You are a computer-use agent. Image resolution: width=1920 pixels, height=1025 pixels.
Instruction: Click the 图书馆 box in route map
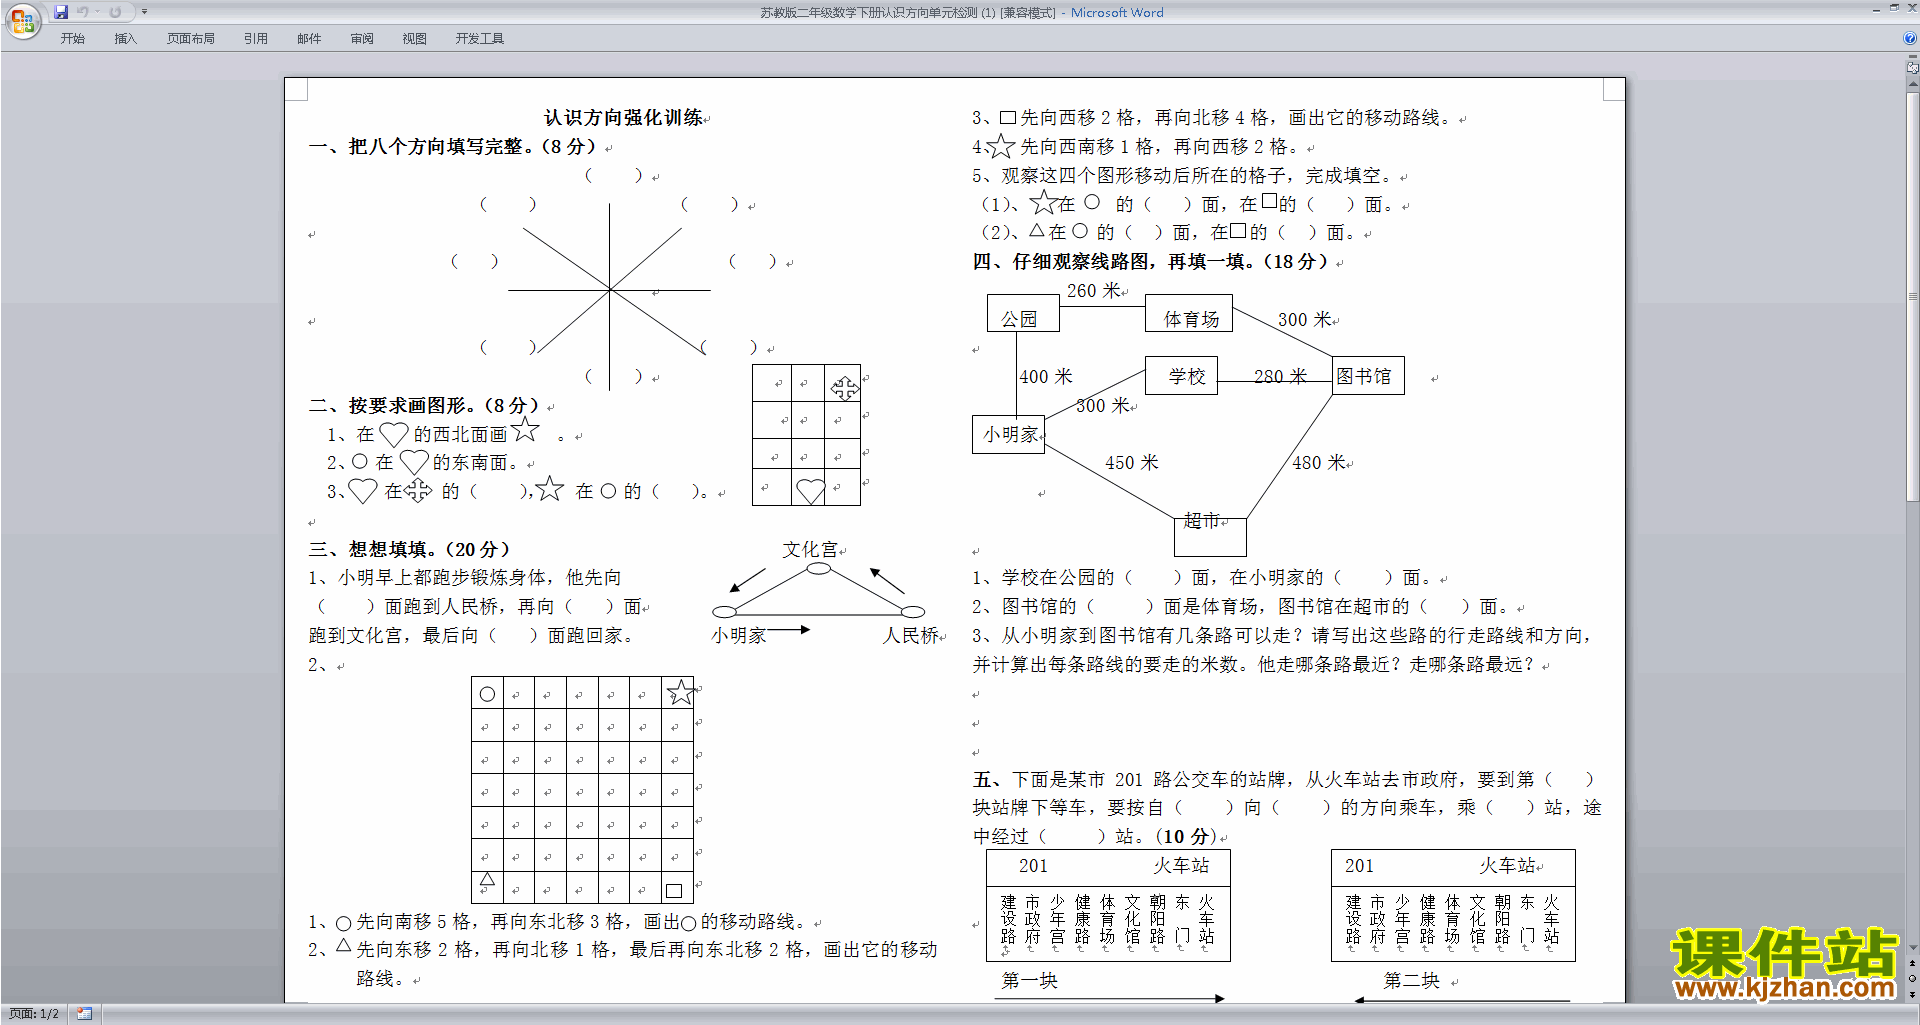[x=1368, y=375]
